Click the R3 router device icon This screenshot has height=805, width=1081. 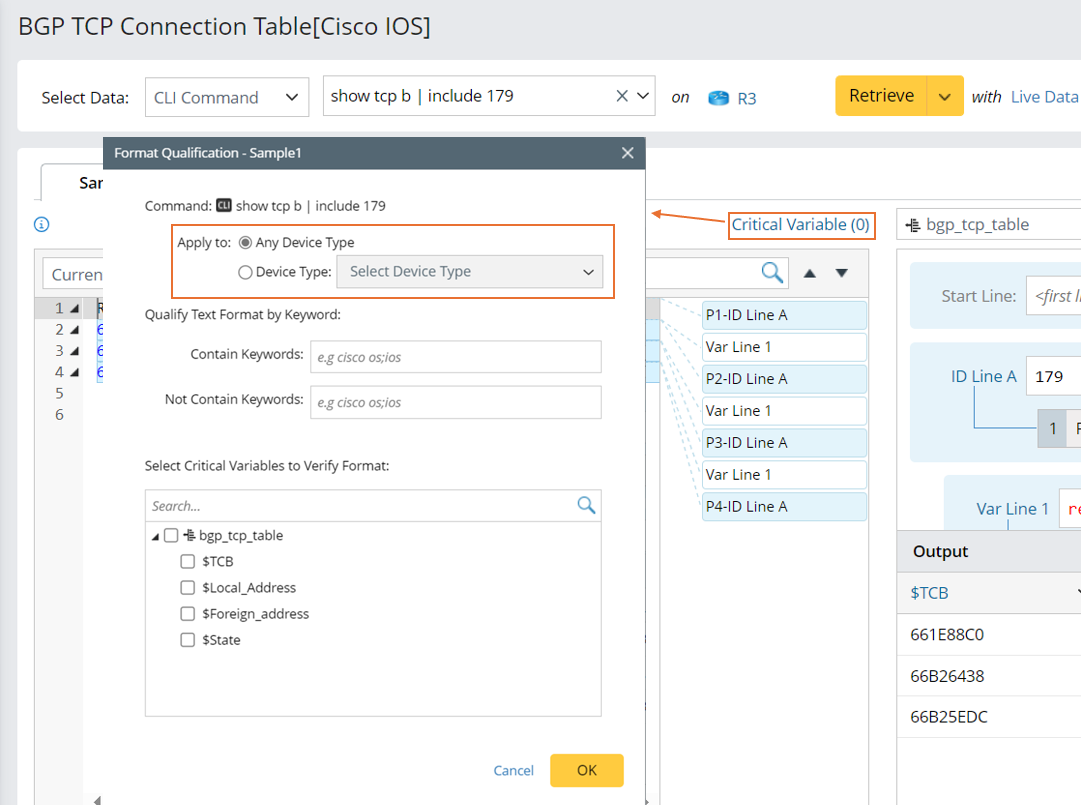pos(718,98)
